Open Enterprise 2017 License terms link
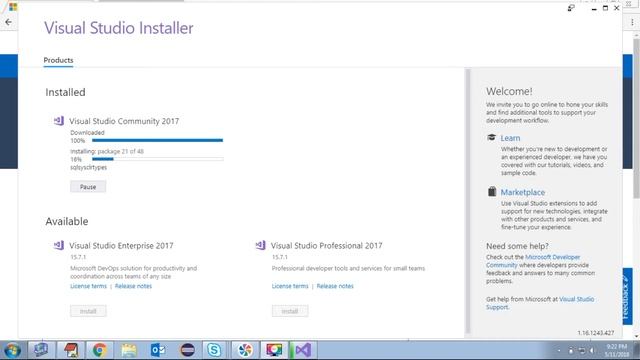 (88, 286)
